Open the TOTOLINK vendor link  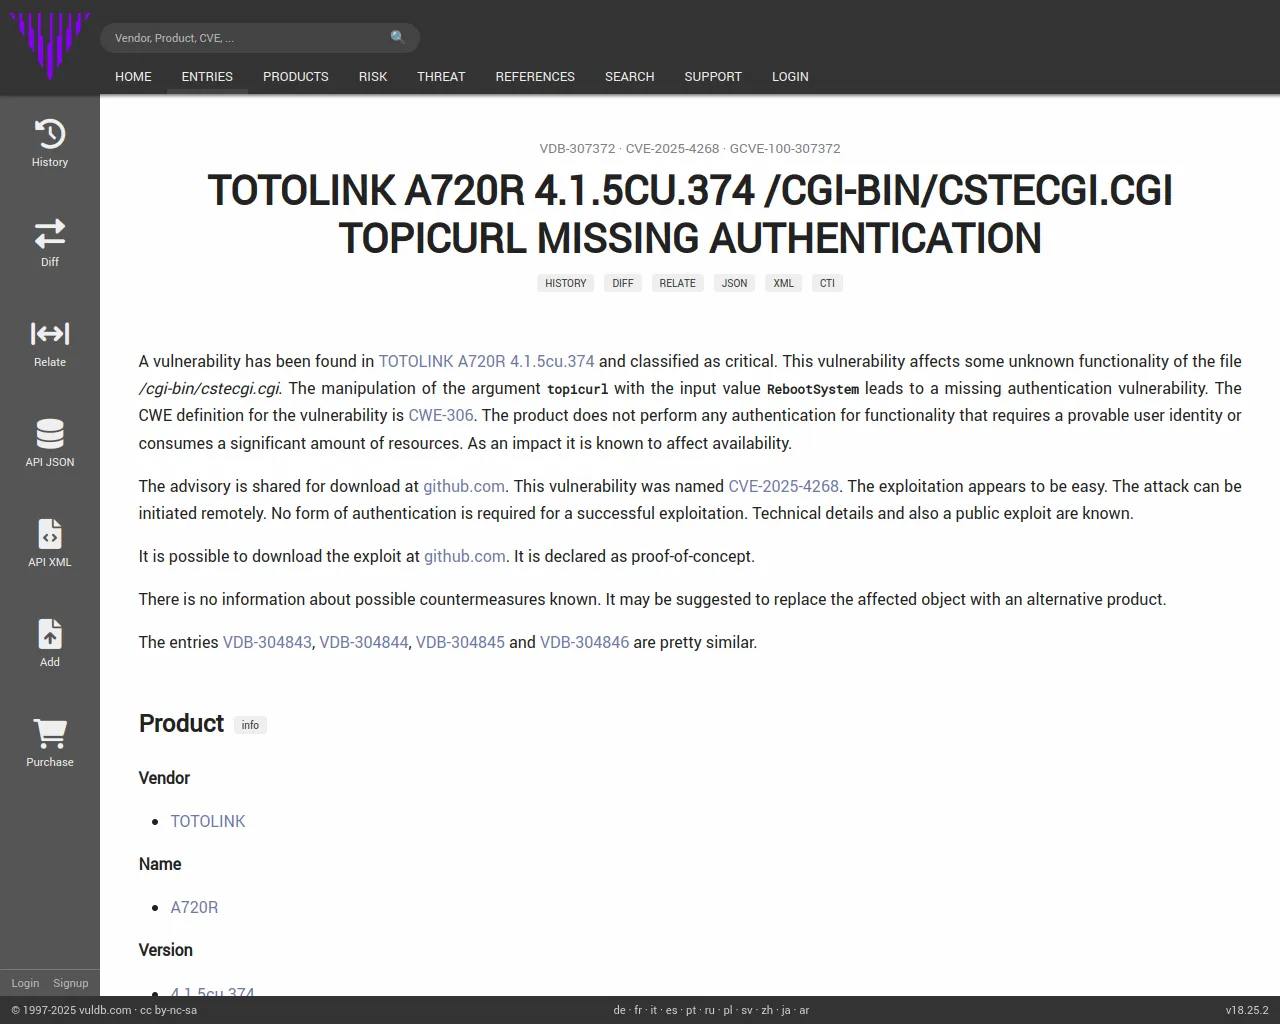tap(208, 821)
